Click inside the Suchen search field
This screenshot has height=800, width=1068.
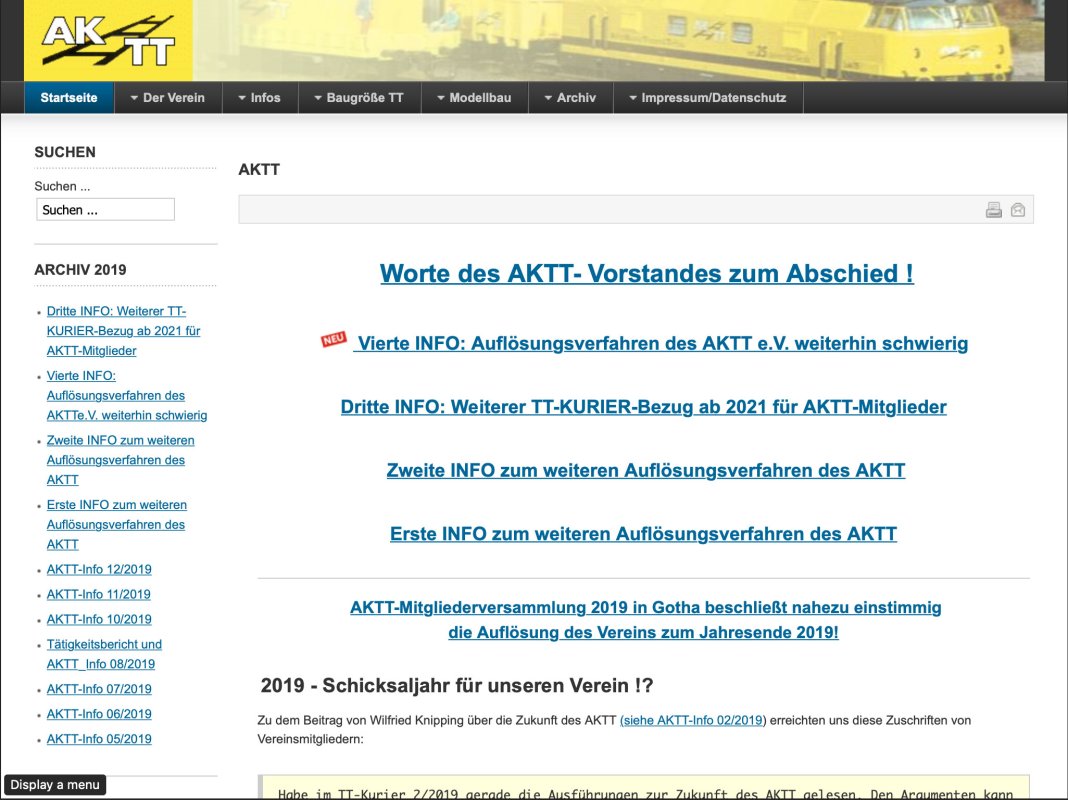(105, 209)
